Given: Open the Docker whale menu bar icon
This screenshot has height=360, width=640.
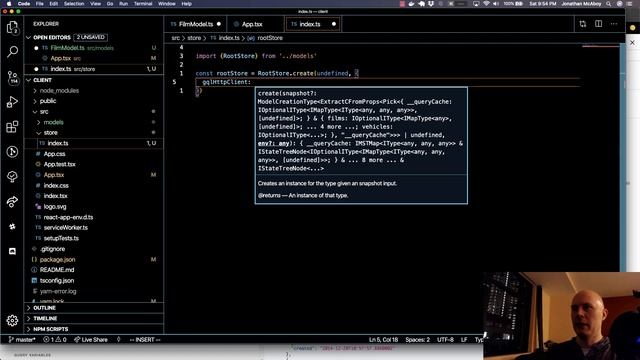Looking at the screenshot, I should point(411,4).
